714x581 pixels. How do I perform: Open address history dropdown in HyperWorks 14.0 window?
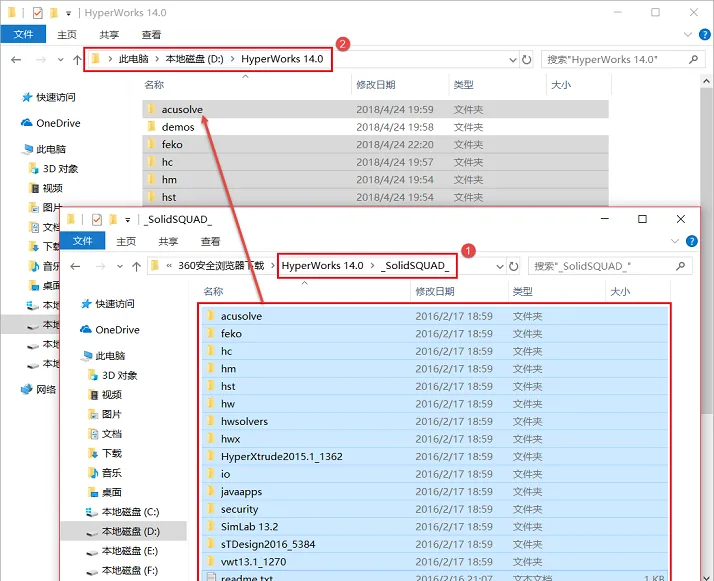513,60
